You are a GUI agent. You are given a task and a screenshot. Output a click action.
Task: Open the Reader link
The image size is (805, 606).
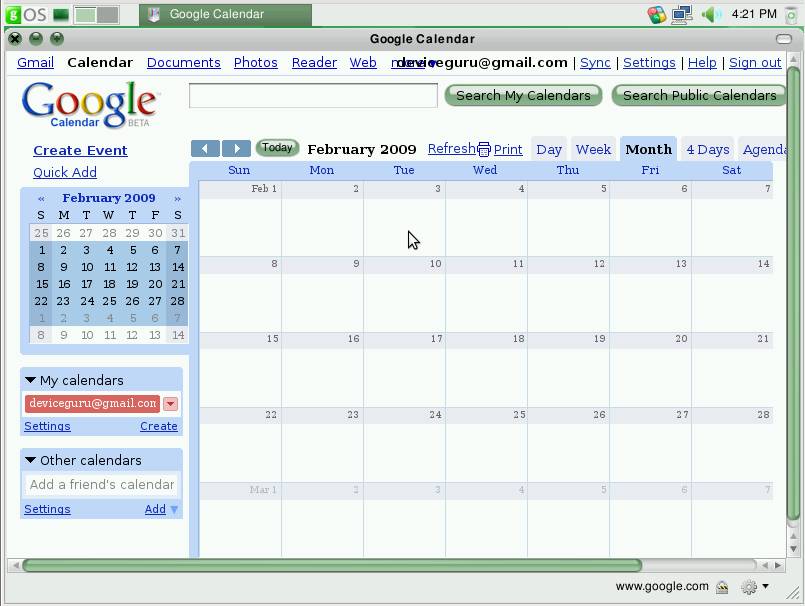[x=314, y=63]
